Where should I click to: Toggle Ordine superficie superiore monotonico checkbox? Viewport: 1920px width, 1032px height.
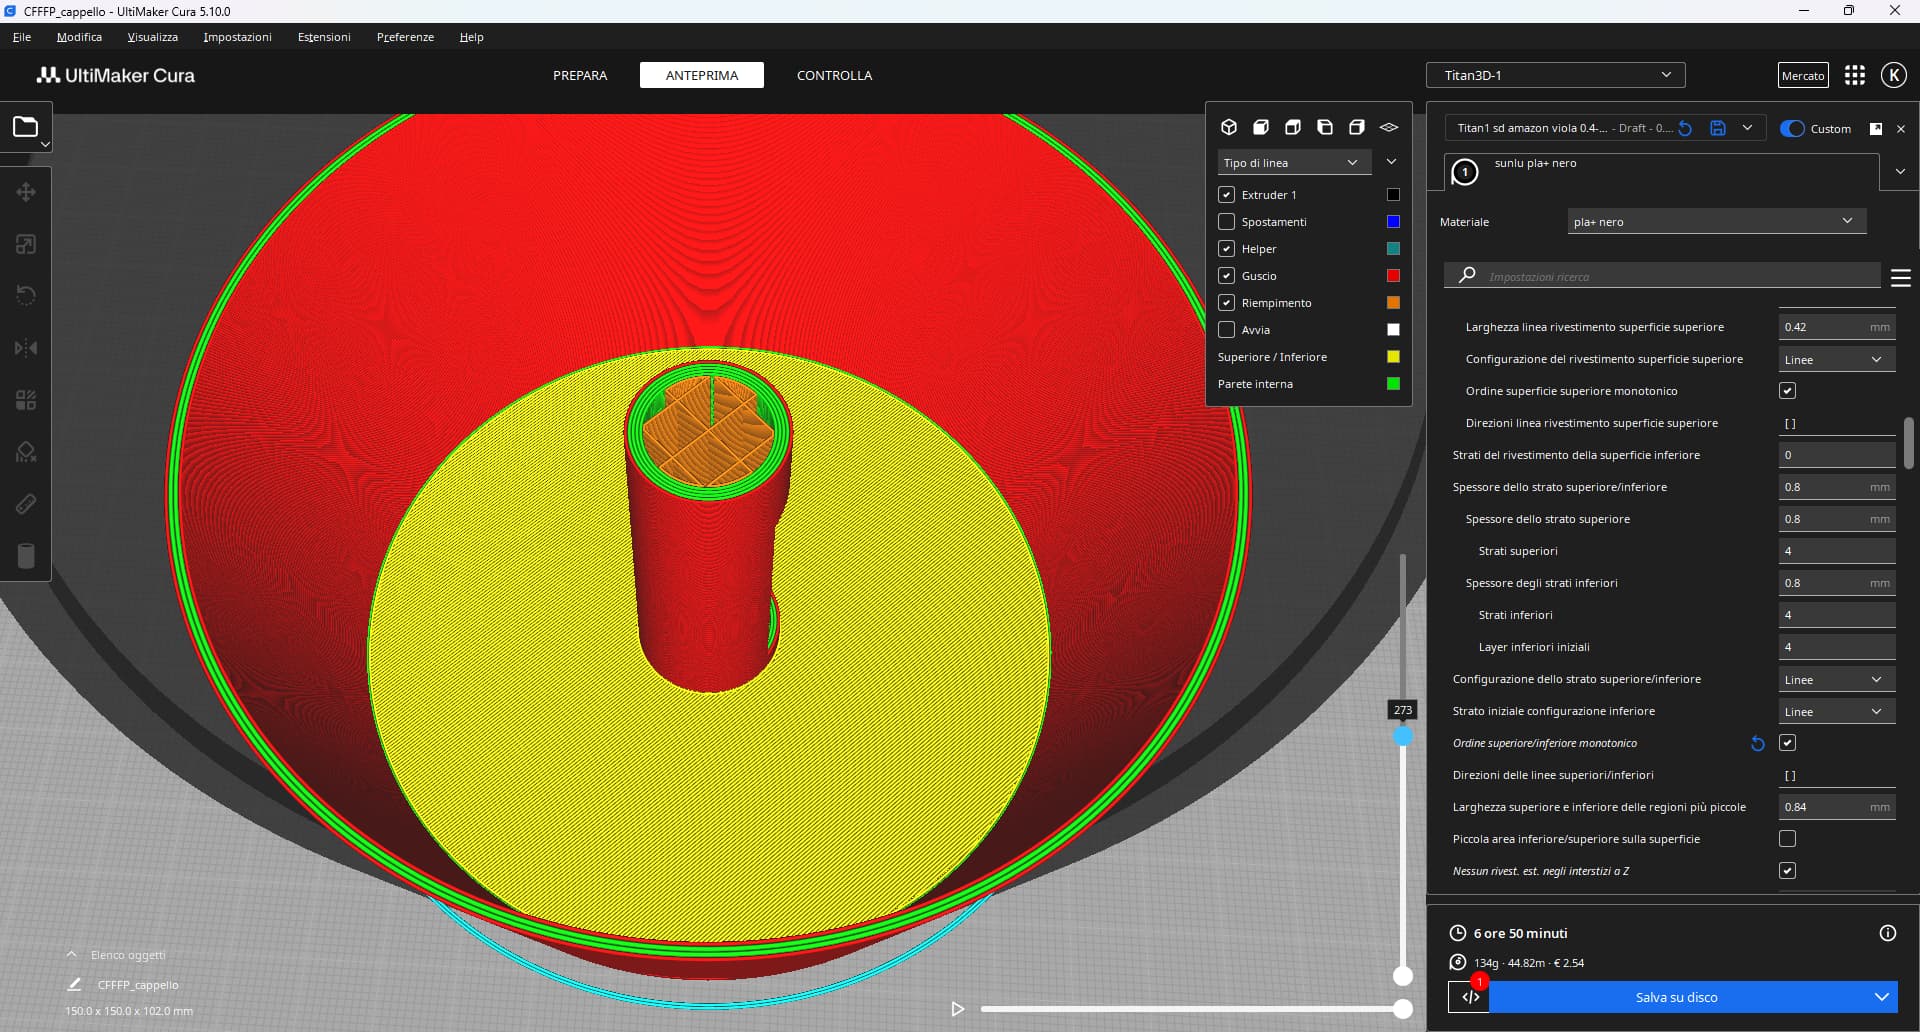(x=1788, y=391)
